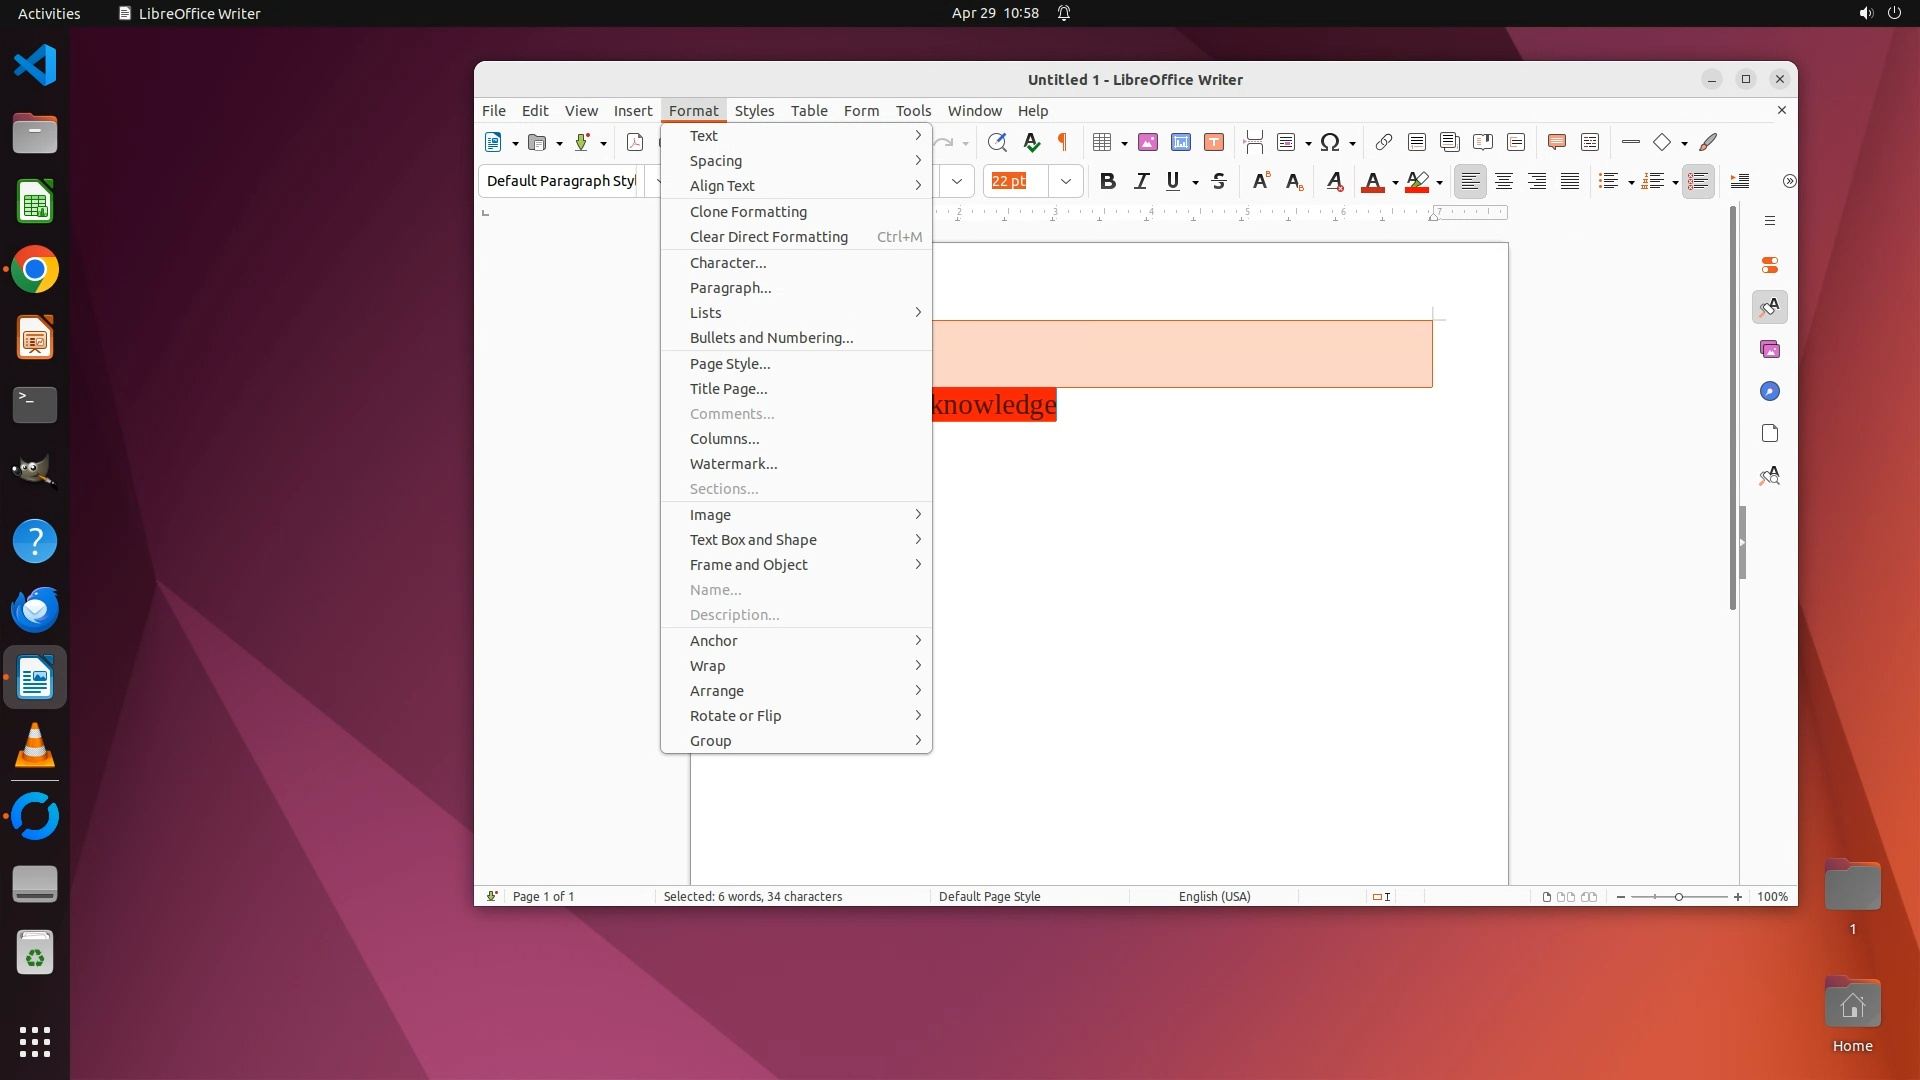The height and width of the screenshot is (1080, 1920).
Task: Enable Center alignment toggle
Action: [1503, 181]
